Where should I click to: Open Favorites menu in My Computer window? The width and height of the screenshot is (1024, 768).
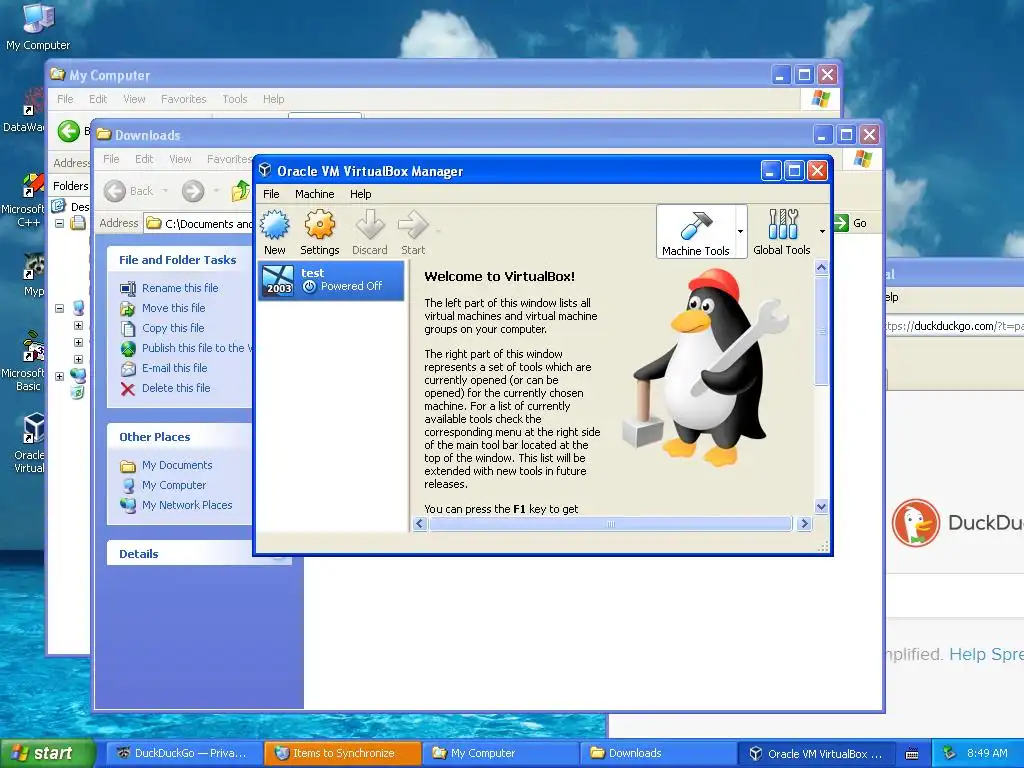[184, 99]
